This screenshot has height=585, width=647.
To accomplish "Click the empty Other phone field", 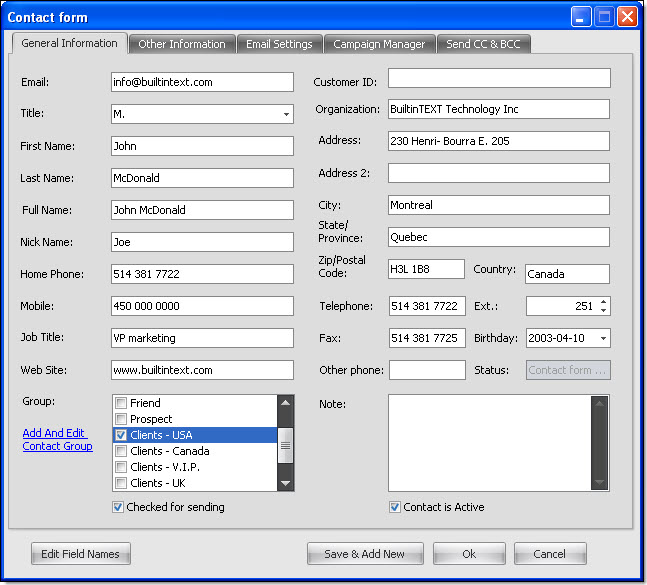I will [x=427, y=370].
